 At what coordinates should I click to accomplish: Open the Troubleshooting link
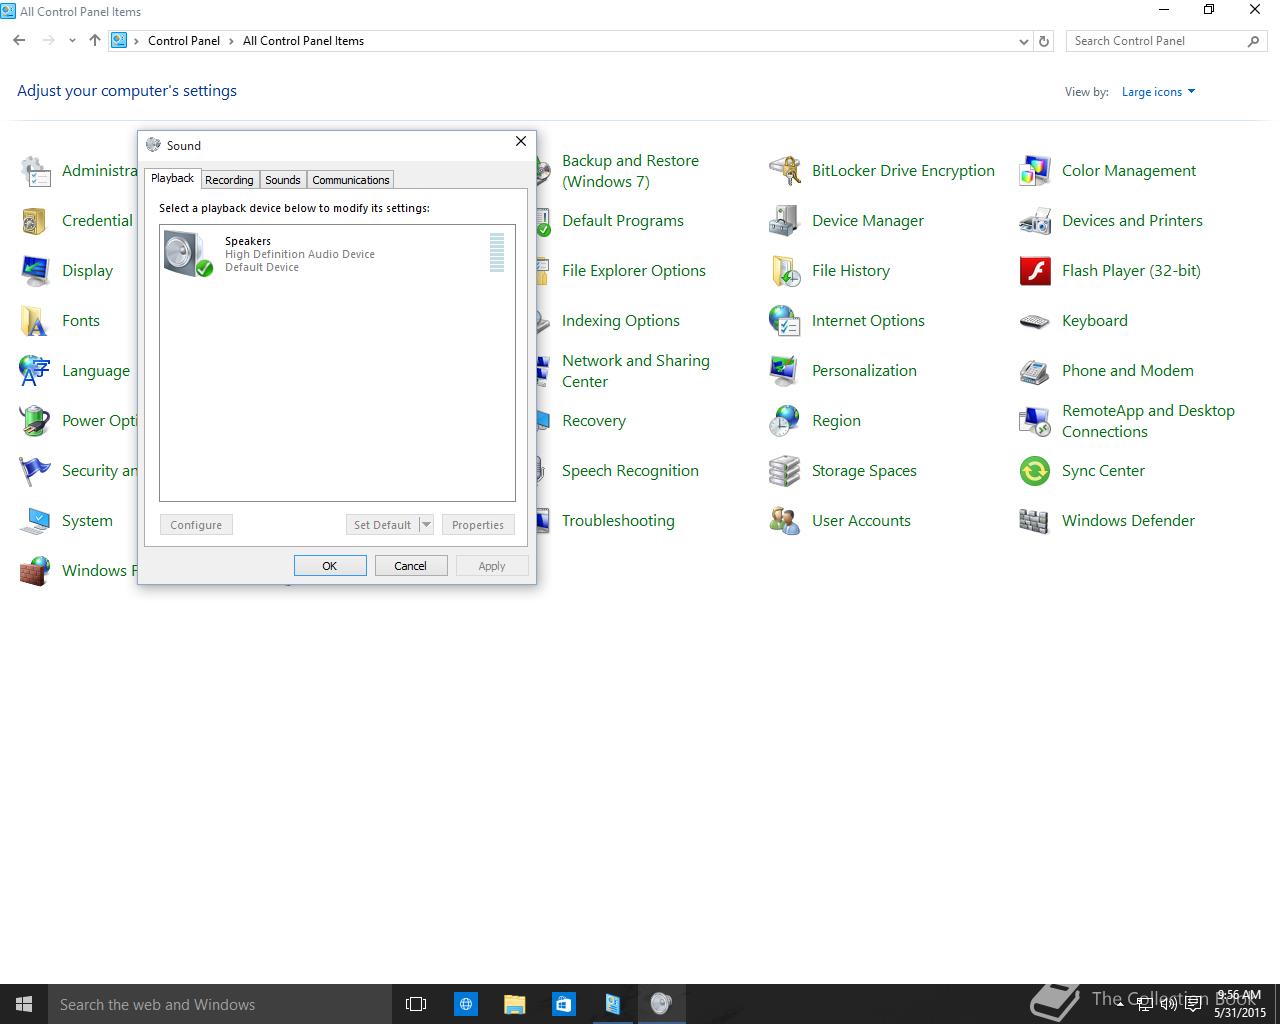618,521
